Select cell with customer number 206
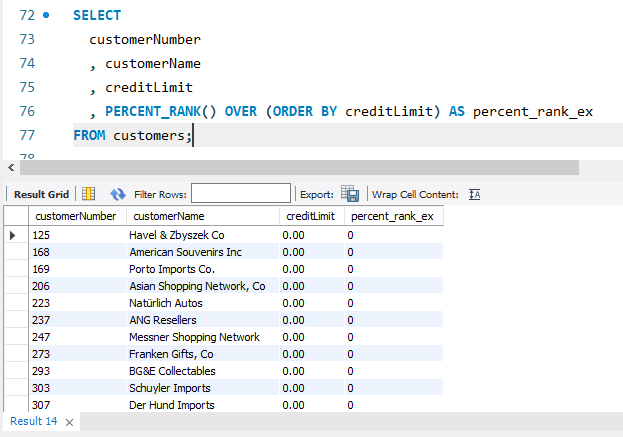This screenshot has width=623, height=437. [x=77, y=286]
